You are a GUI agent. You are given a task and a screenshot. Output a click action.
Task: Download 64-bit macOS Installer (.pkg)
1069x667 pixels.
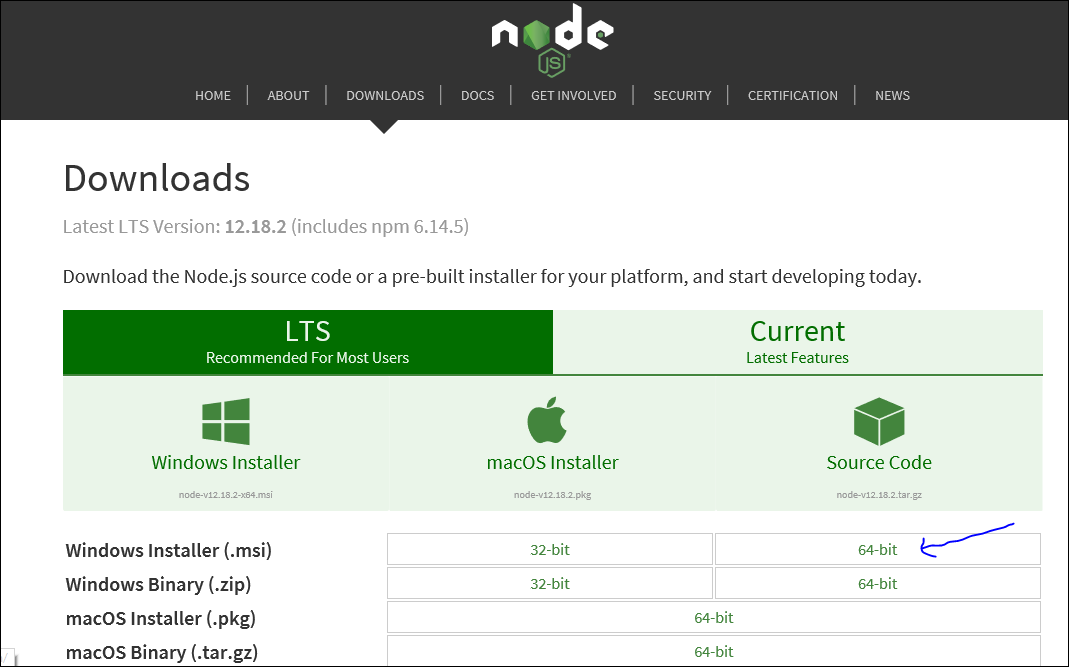click(714, 617)
